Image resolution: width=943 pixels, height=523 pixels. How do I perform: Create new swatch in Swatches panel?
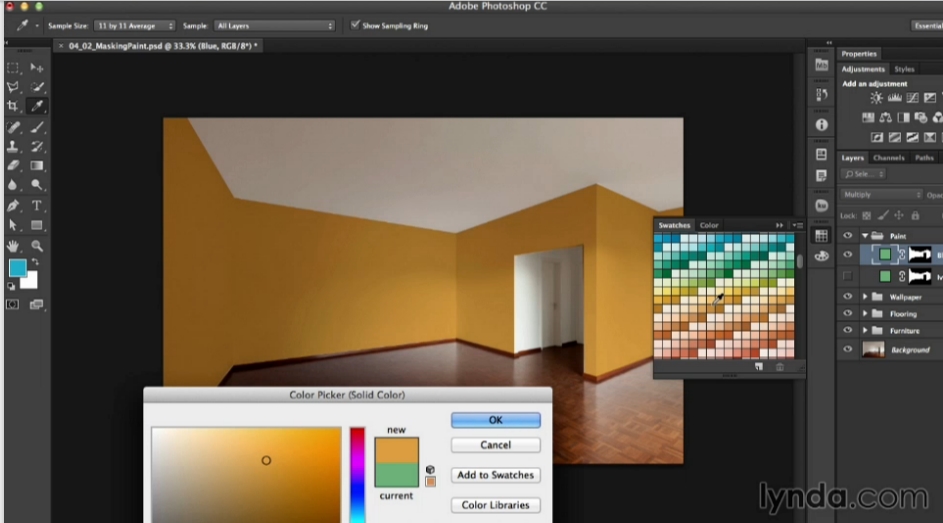point(759,367)
